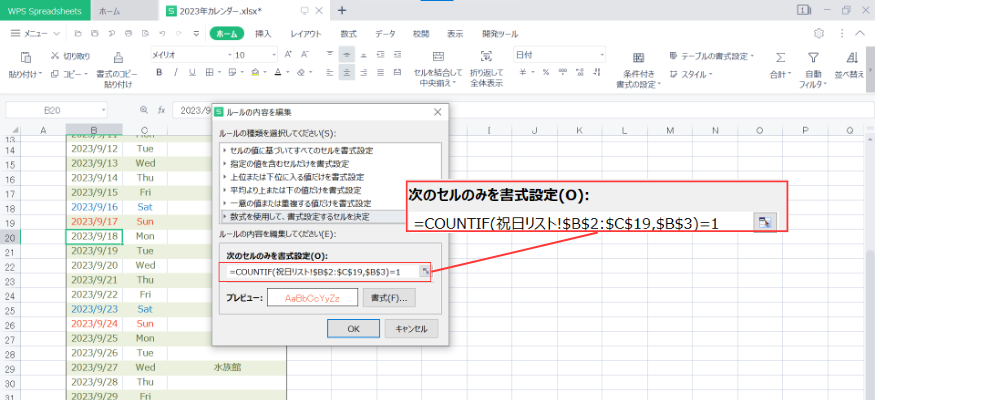
Task: Click the AutoSum (合計) sigma icon
Action: [x=780, y=57]
